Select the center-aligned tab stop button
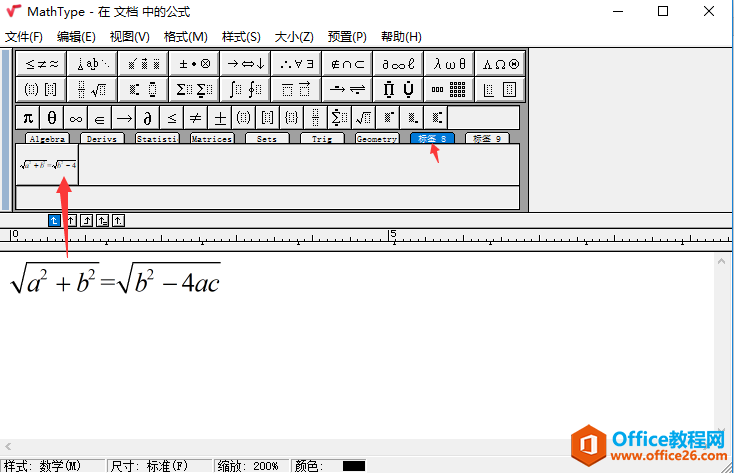This screenshot has height=473, width=734. [71, 221]
